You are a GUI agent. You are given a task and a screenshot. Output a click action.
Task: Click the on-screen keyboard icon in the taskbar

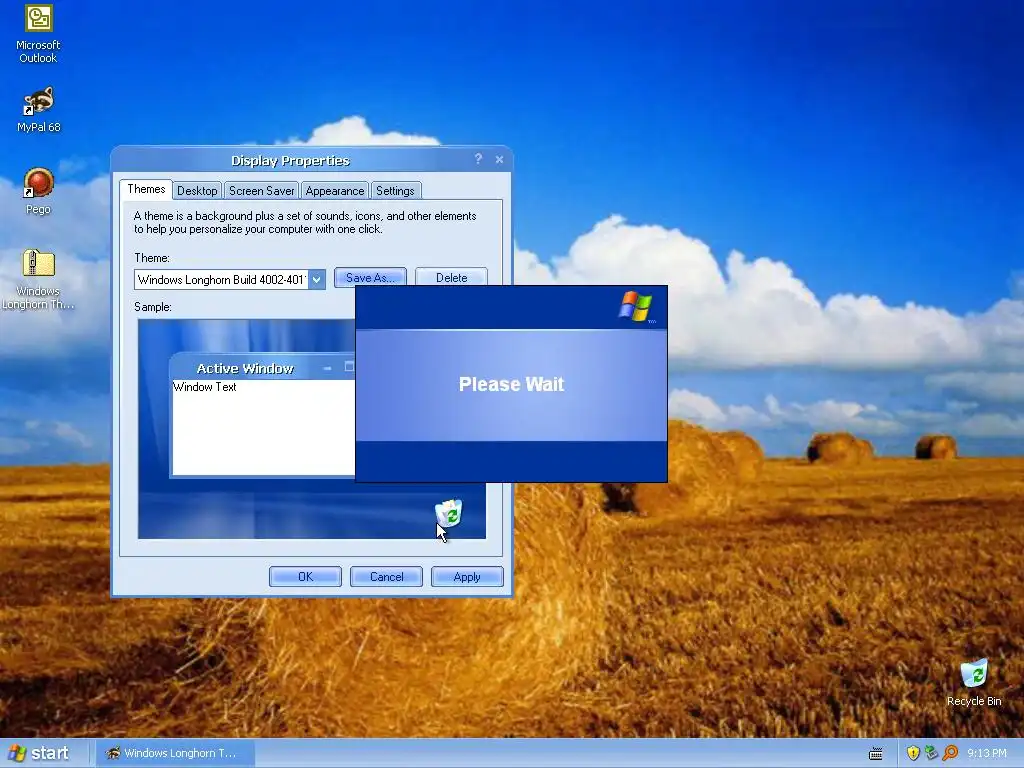coord(876,754)
